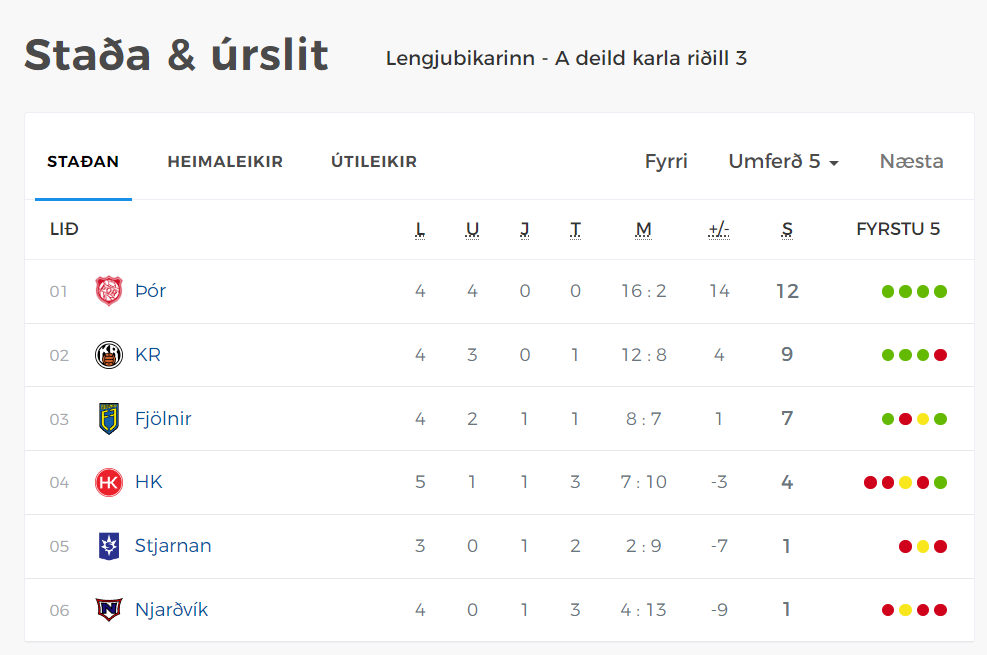Click the Þór team crest icon
Image resolution: width=987 pixels, height=655 pixels.
[108, 291]
